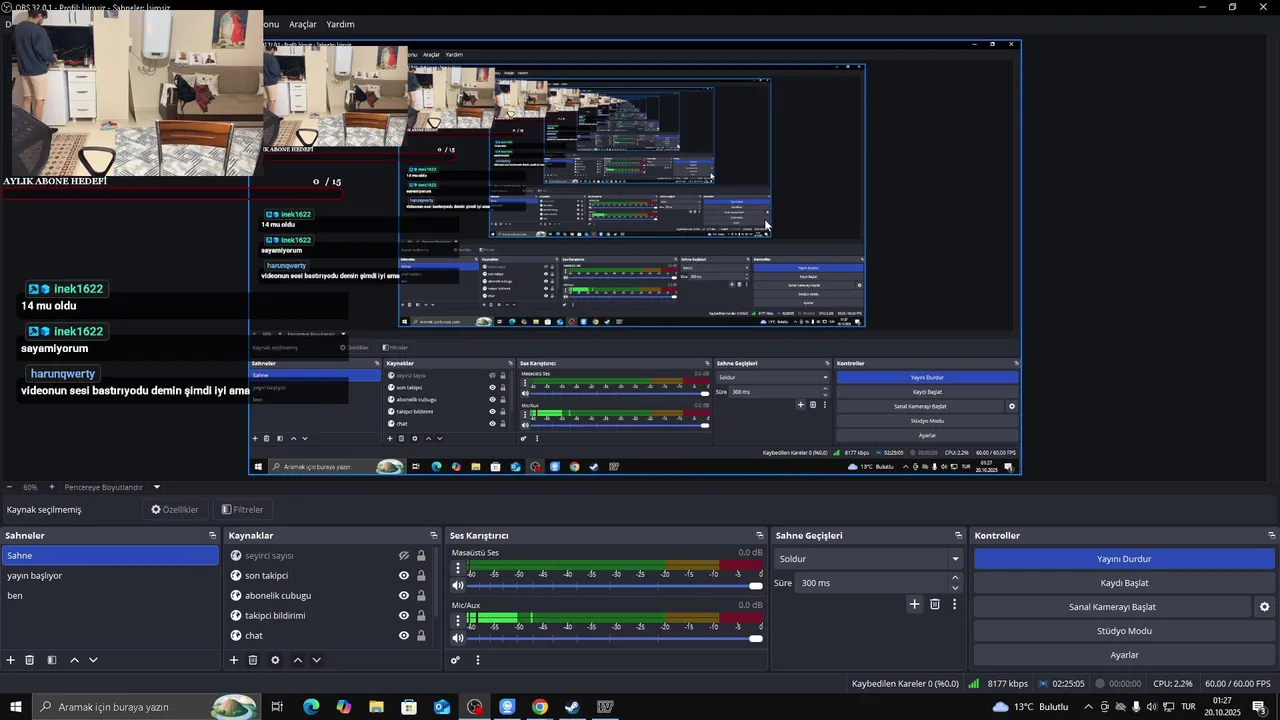Remove scene transition using trash icon
The width and height of the screenshot is (1280, 720).
coord(935,604)
